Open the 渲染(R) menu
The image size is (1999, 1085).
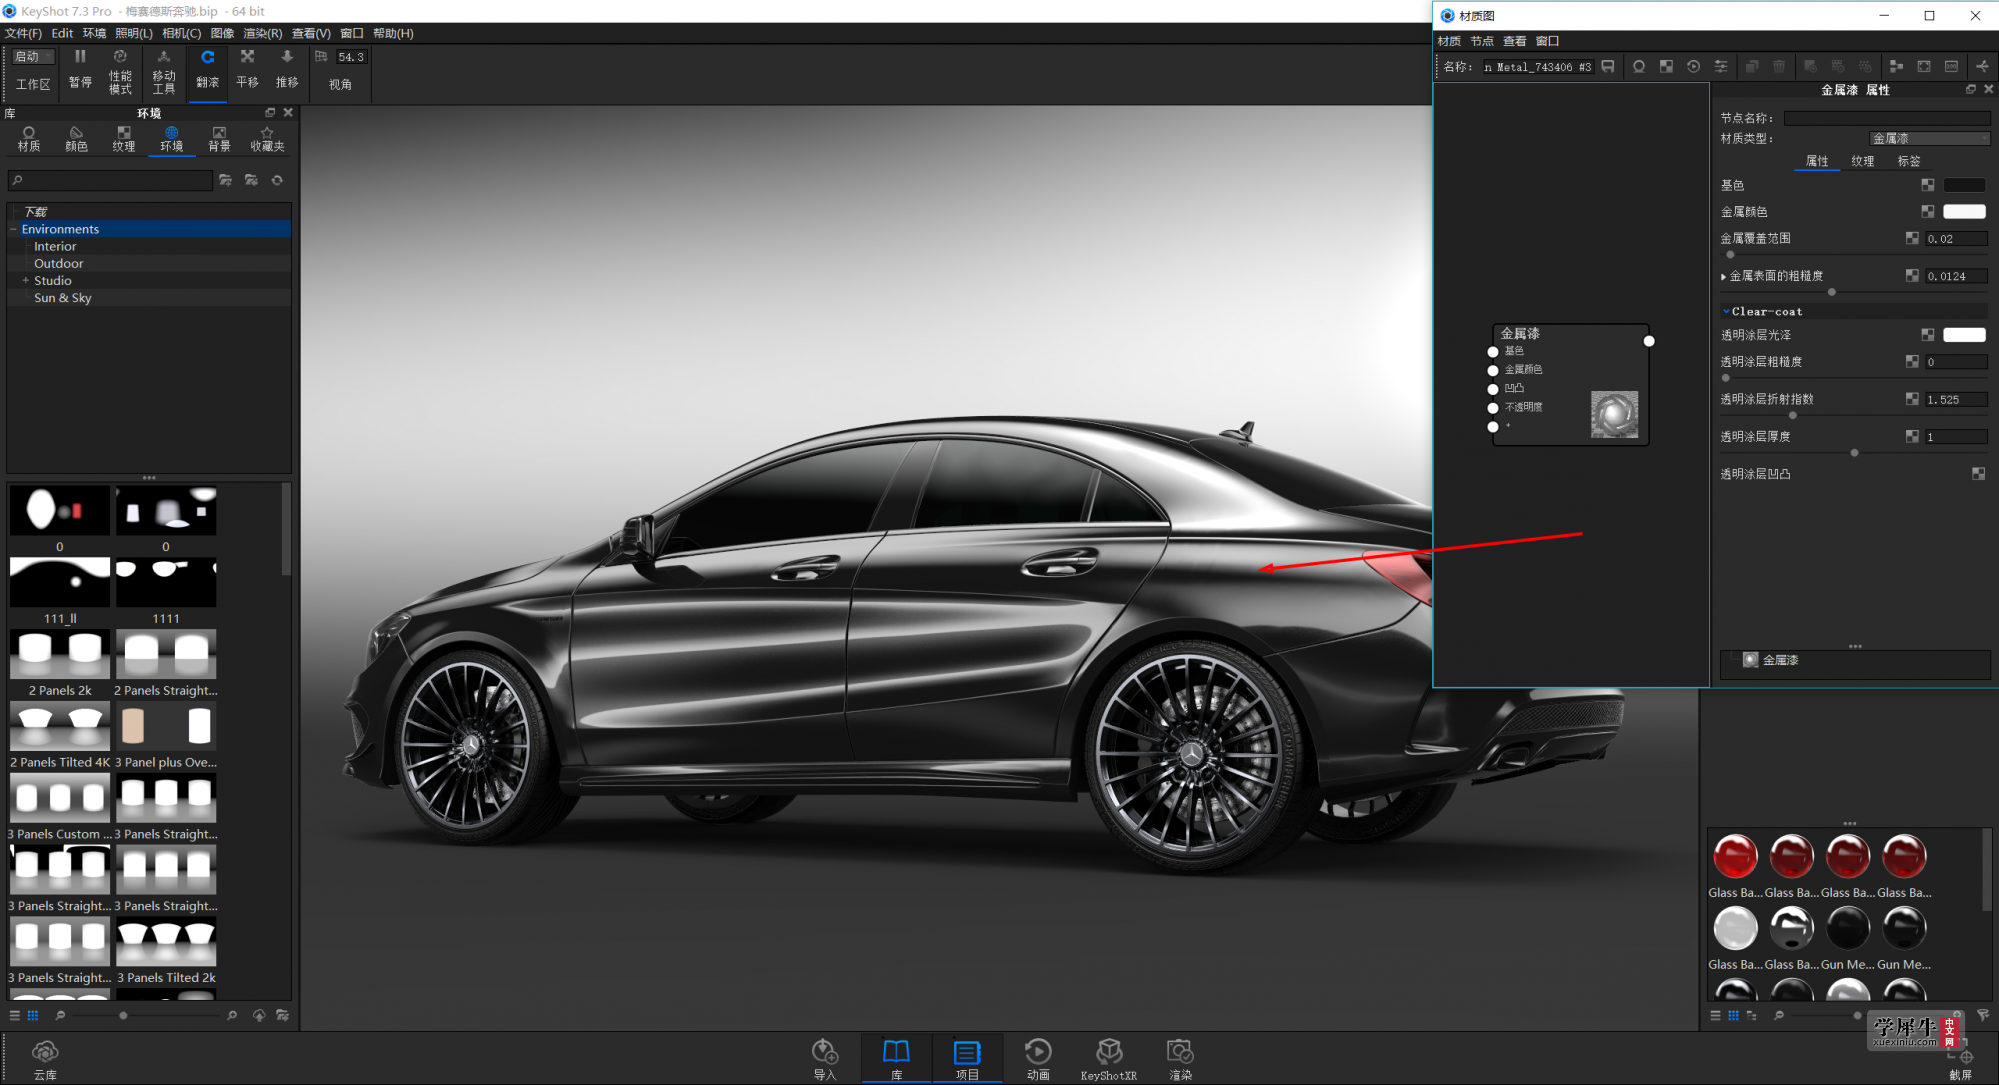pos(263,33)
